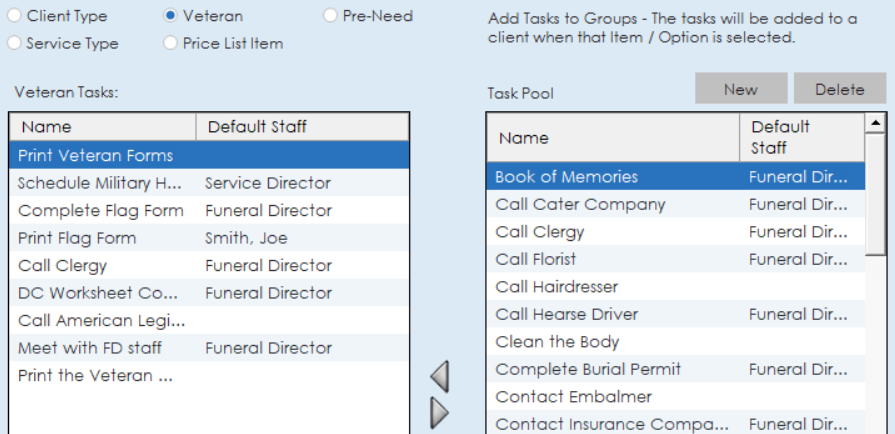This screenshot has height=434, width=895.
Task: Select the Client Type radio button
Action: [x=15, y=16]
